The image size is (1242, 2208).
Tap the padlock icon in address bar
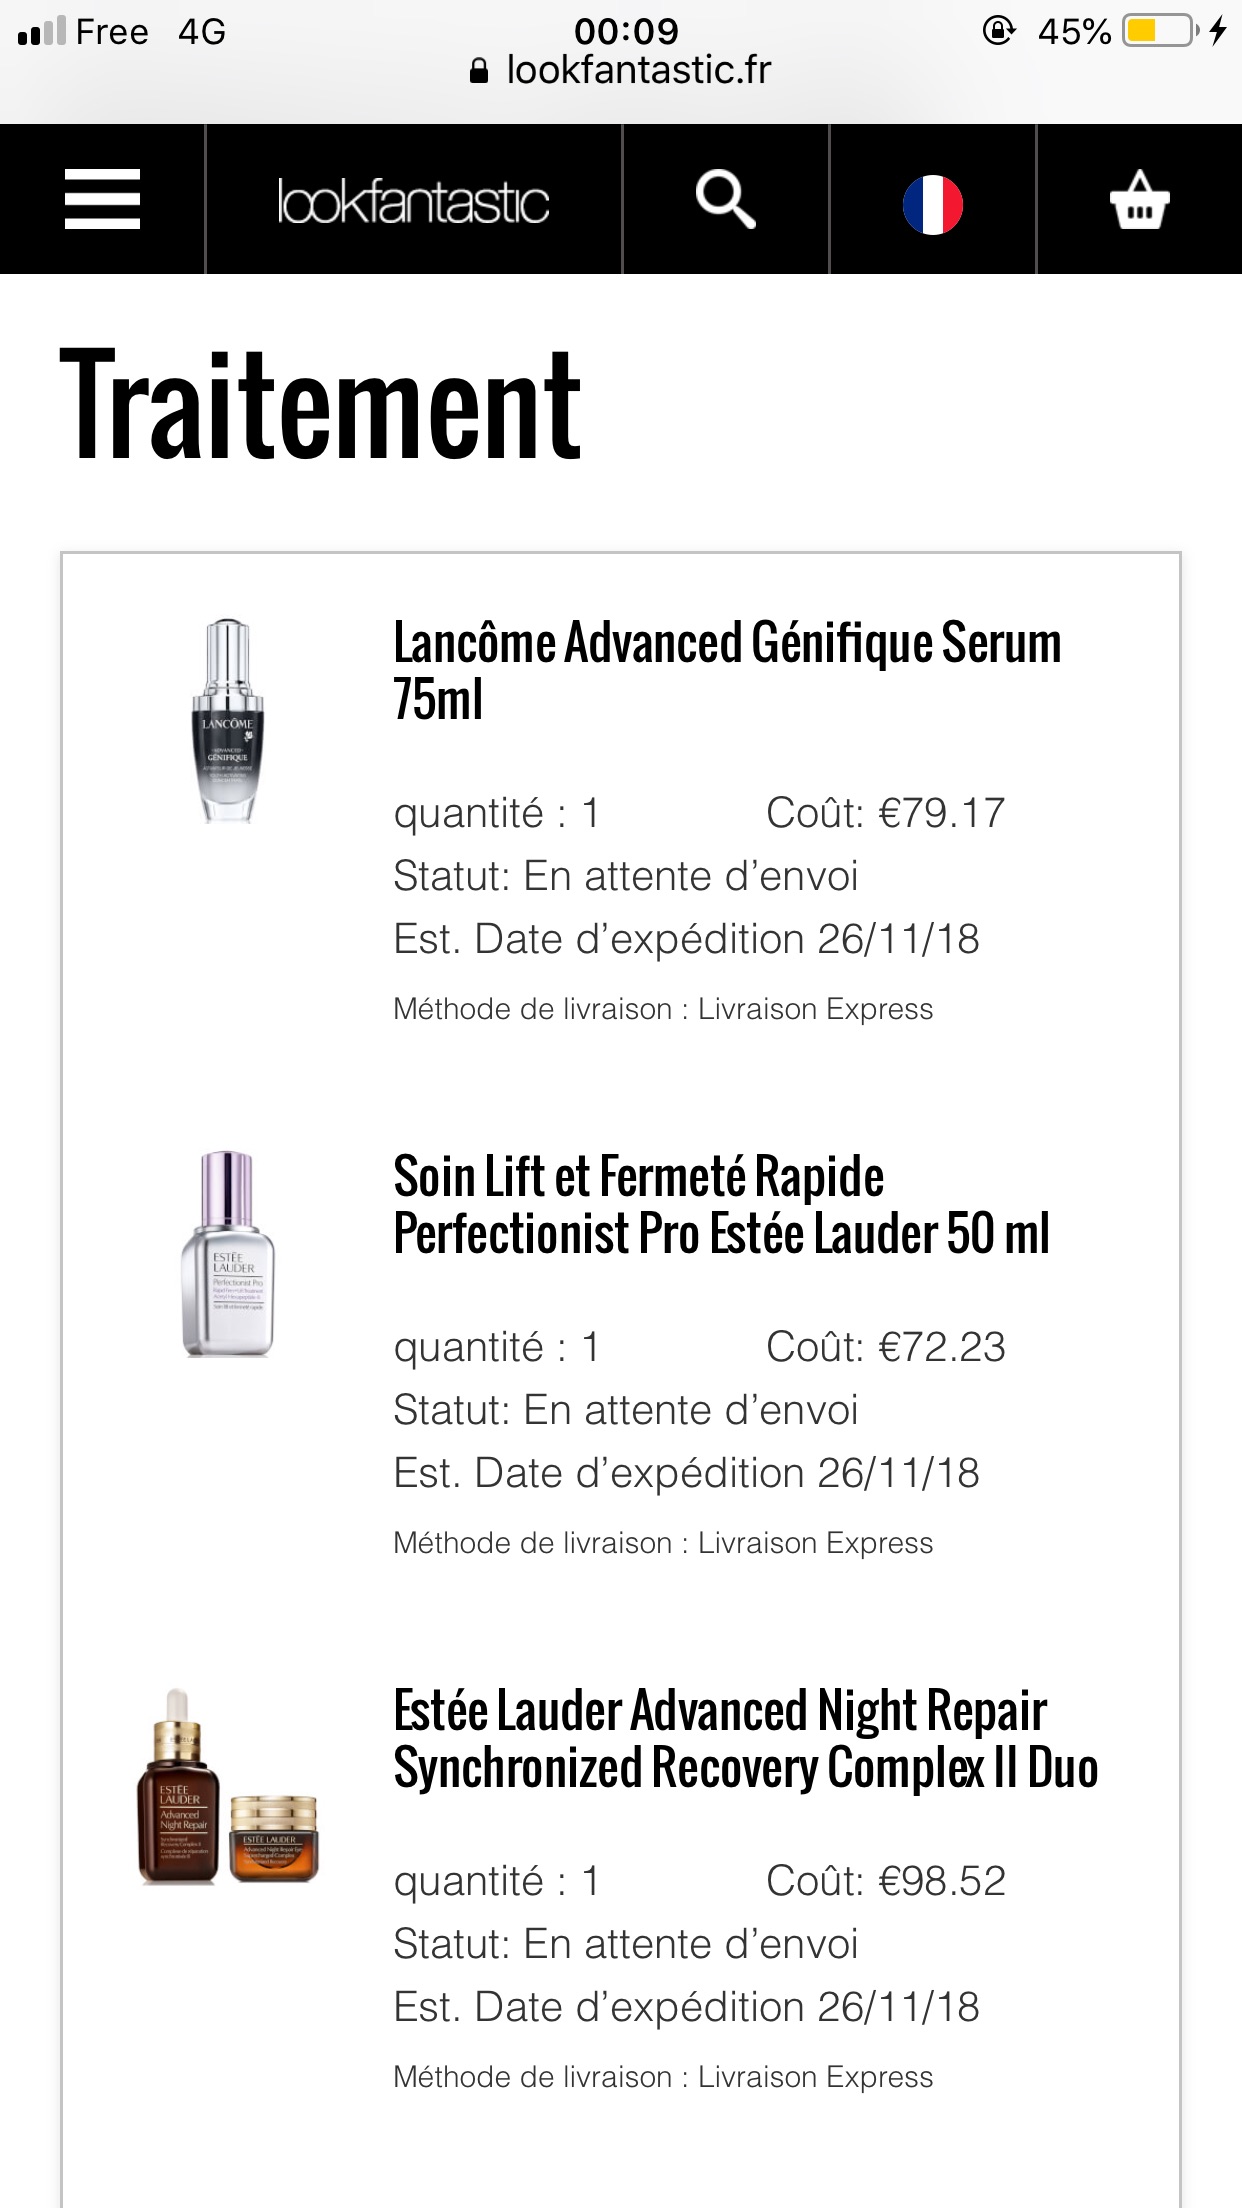479,70
